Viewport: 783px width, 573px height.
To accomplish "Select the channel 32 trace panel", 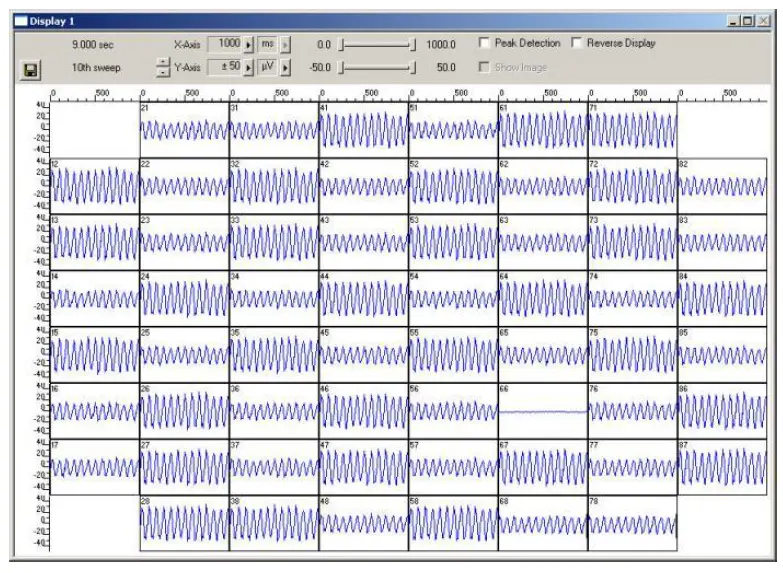I will 274,186.
